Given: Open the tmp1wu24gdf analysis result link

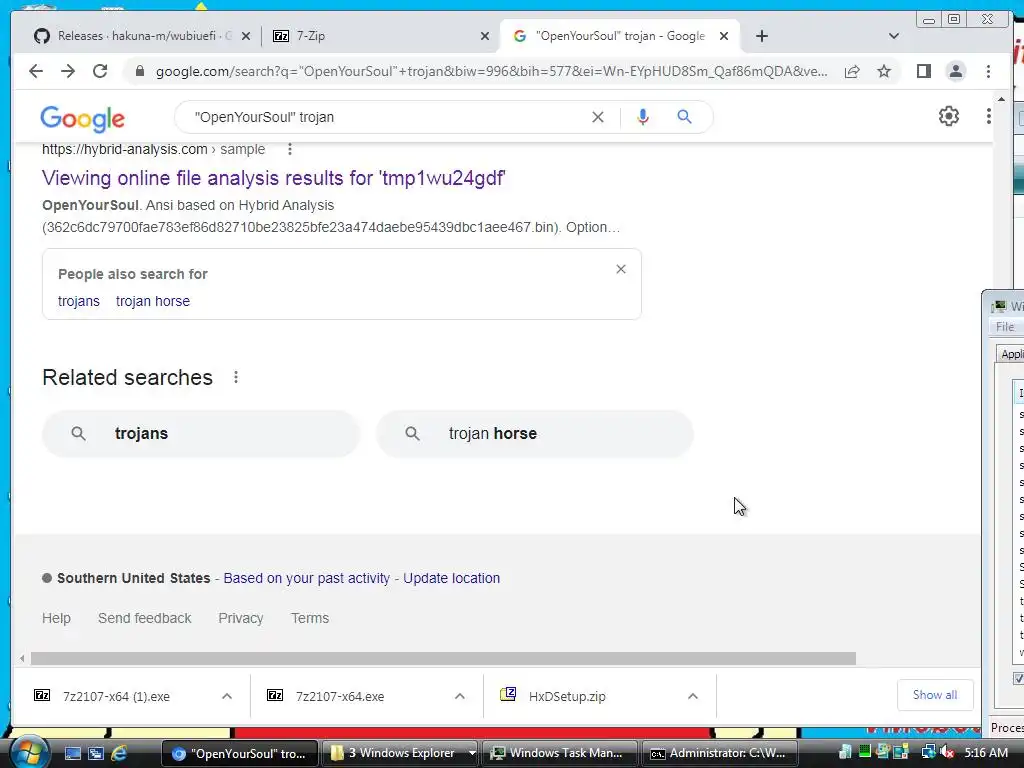Looking at the screenshot, I should pos(274,178).
